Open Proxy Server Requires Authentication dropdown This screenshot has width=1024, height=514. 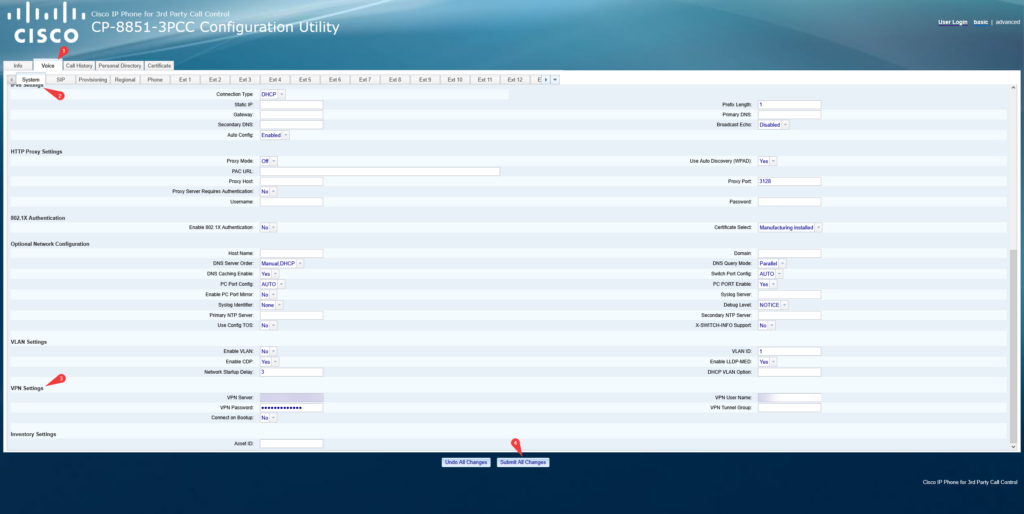coord(268,192)
